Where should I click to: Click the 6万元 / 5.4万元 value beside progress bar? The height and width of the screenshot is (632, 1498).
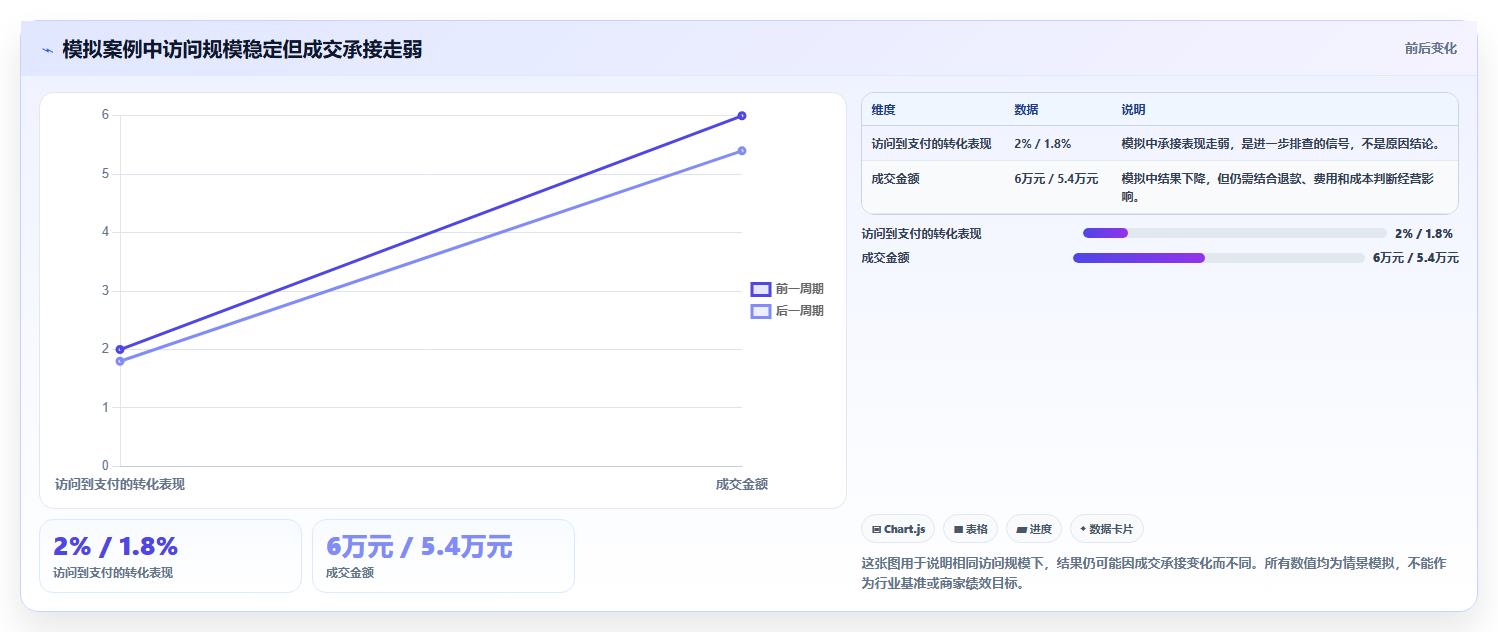point(1416,258)
